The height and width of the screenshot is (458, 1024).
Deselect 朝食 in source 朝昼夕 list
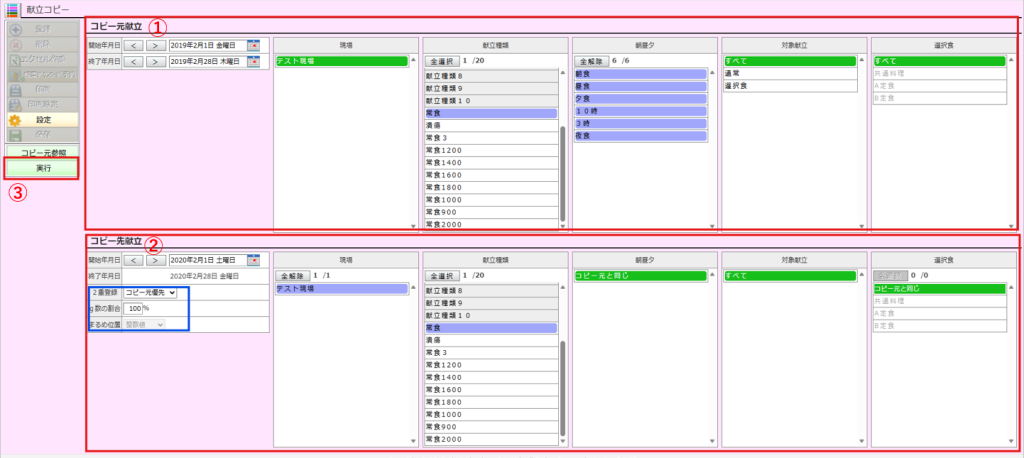642,74
